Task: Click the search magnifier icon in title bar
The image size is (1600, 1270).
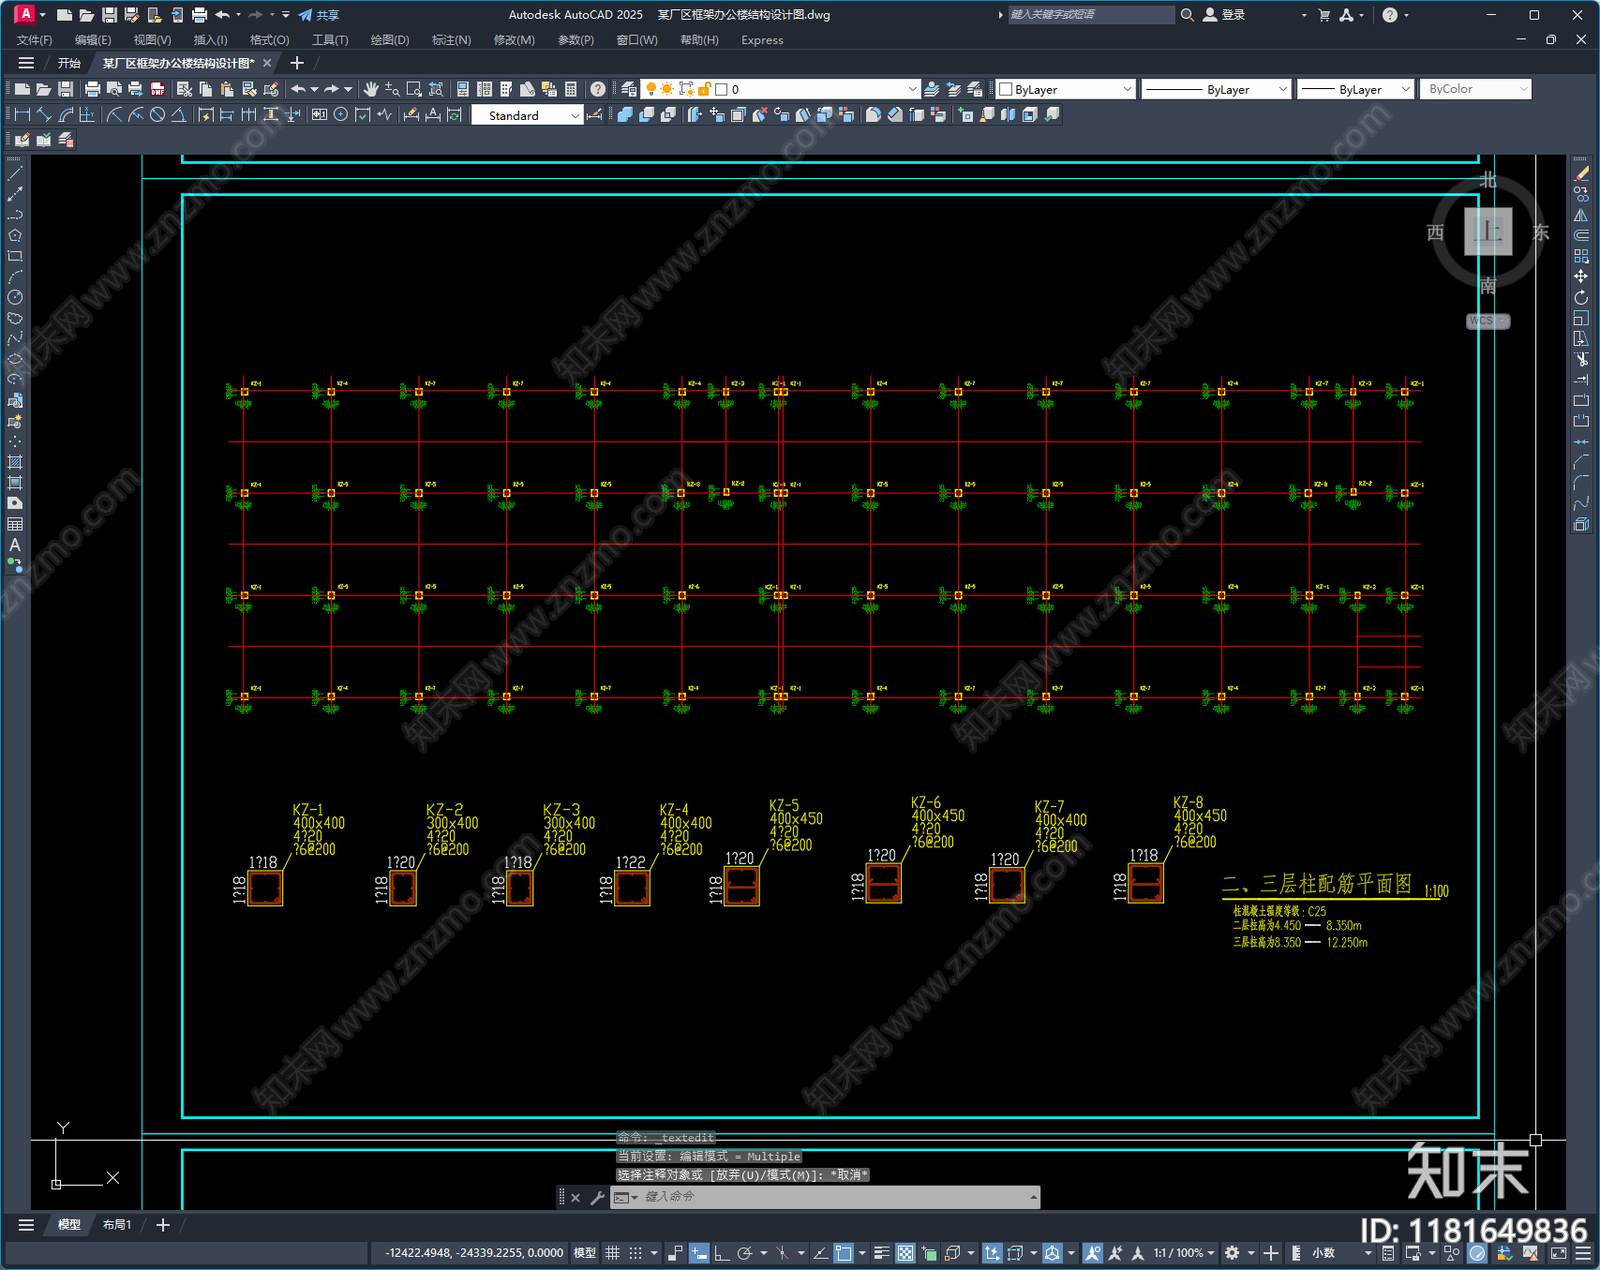Action: click(x=1187, y=15)
